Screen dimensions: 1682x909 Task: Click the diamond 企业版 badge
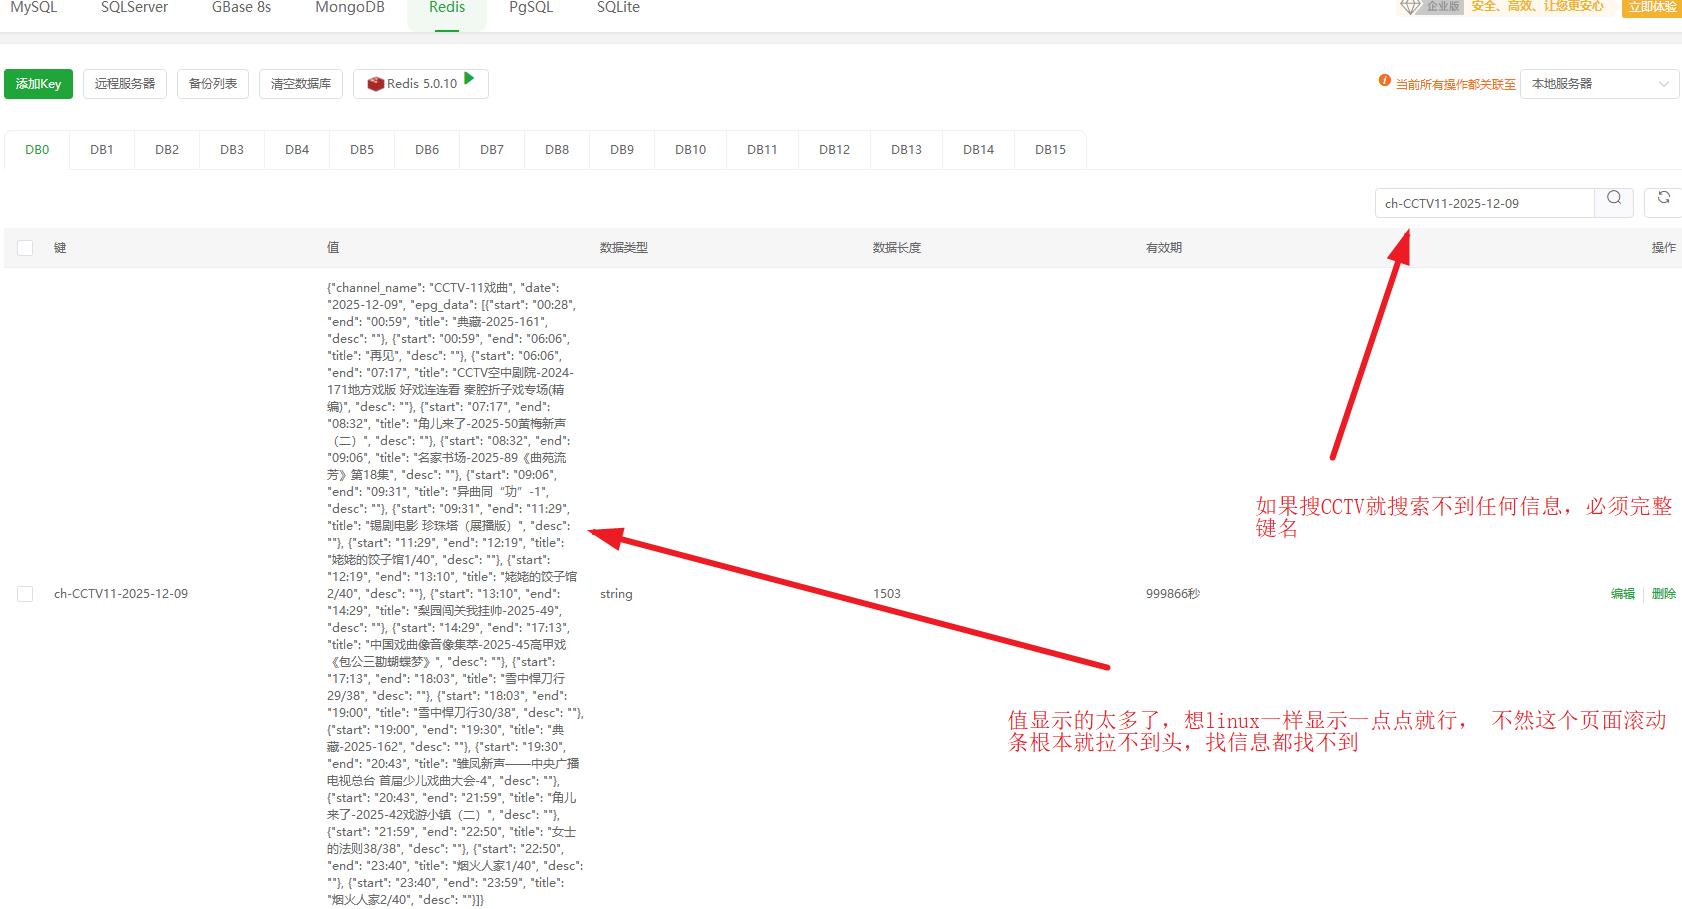click(1431, 6)
